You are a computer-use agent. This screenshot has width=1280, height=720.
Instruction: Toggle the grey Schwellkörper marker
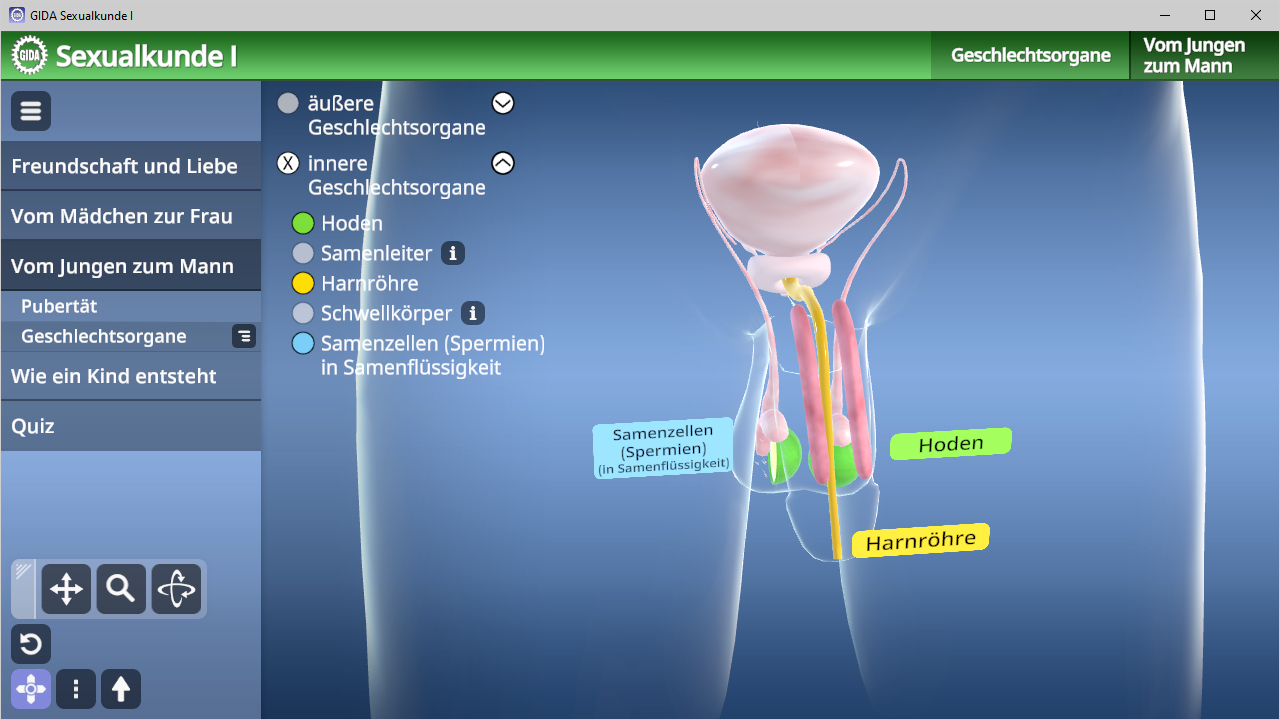[x=303, y=313]
